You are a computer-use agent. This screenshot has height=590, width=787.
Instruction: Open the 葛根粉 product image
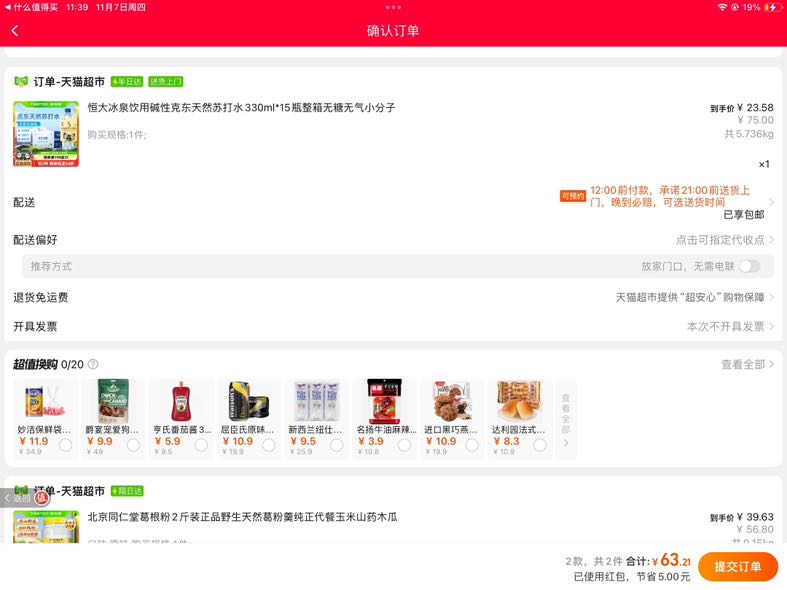click(46, 526)
